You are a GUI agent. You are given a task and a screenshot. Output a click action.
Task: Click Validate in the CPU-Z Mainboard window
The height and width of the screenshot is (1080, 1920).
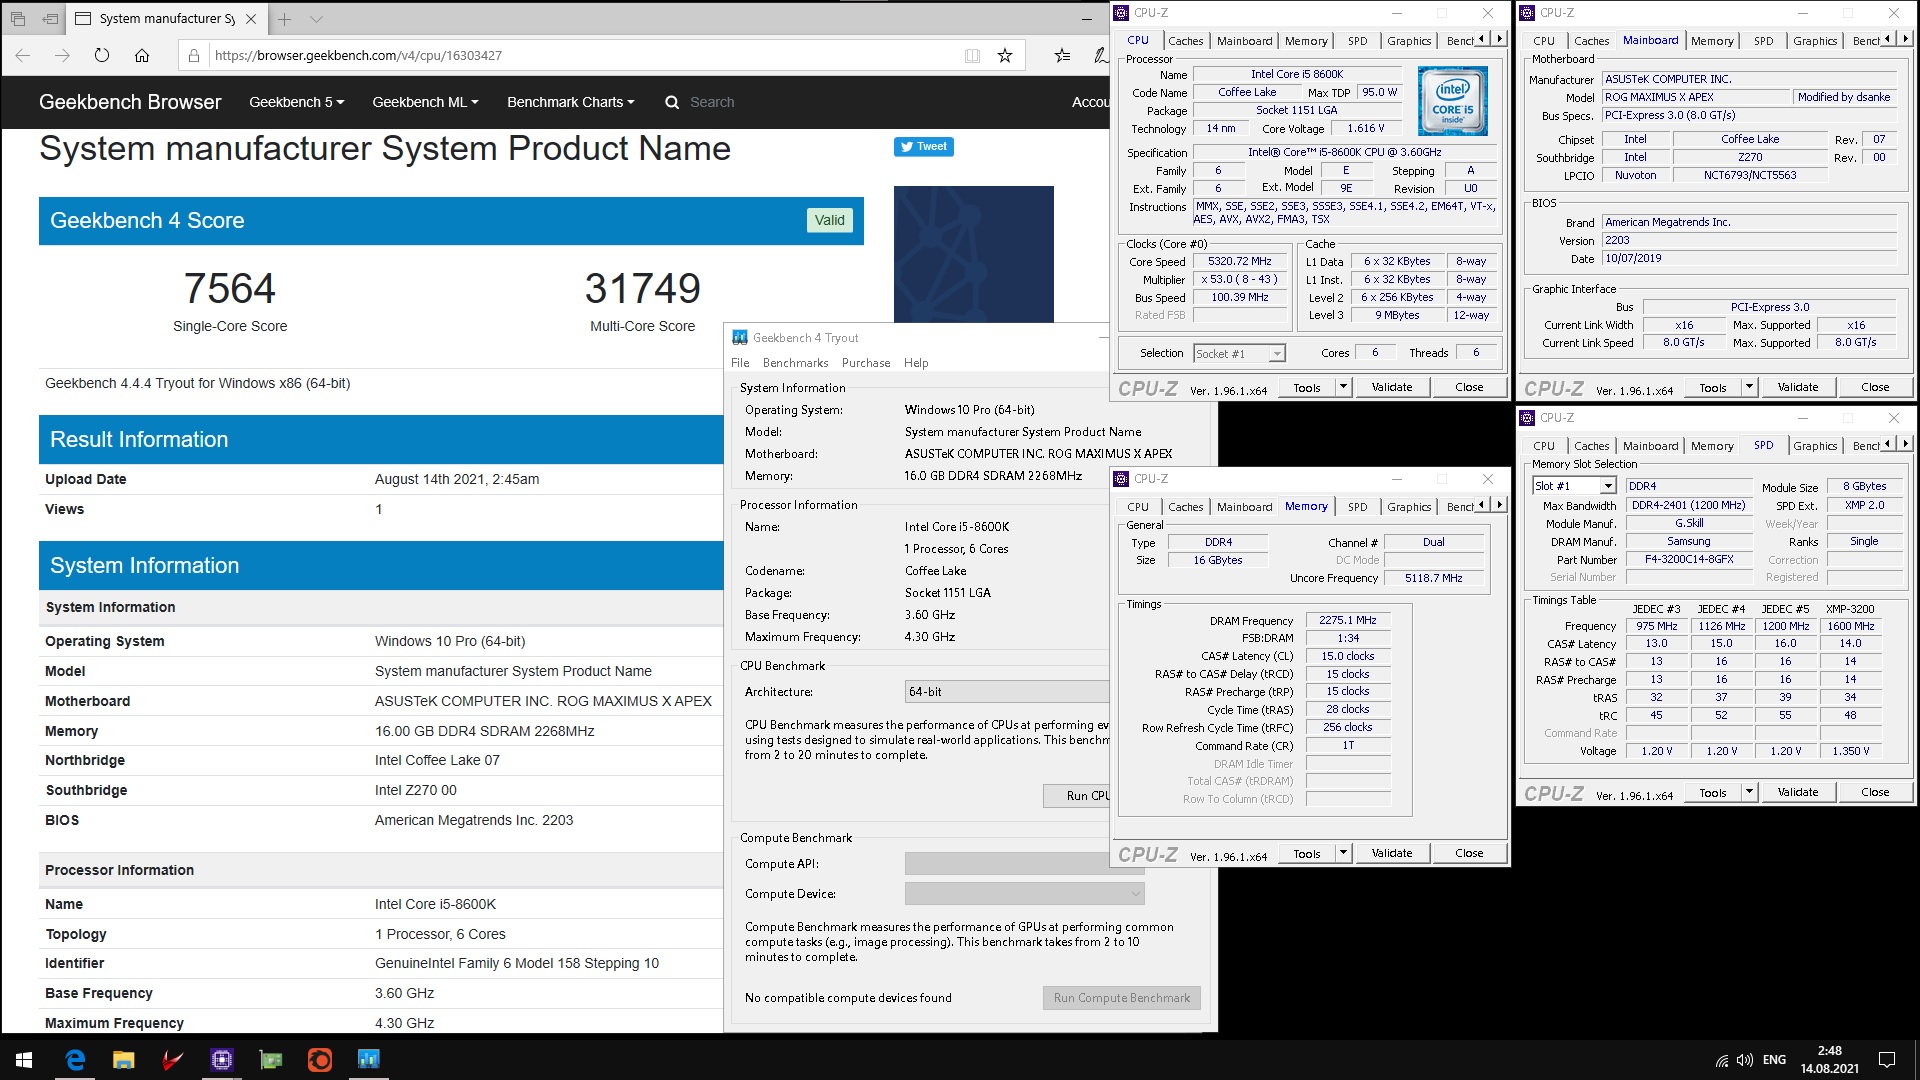[x=1798, y=387]
